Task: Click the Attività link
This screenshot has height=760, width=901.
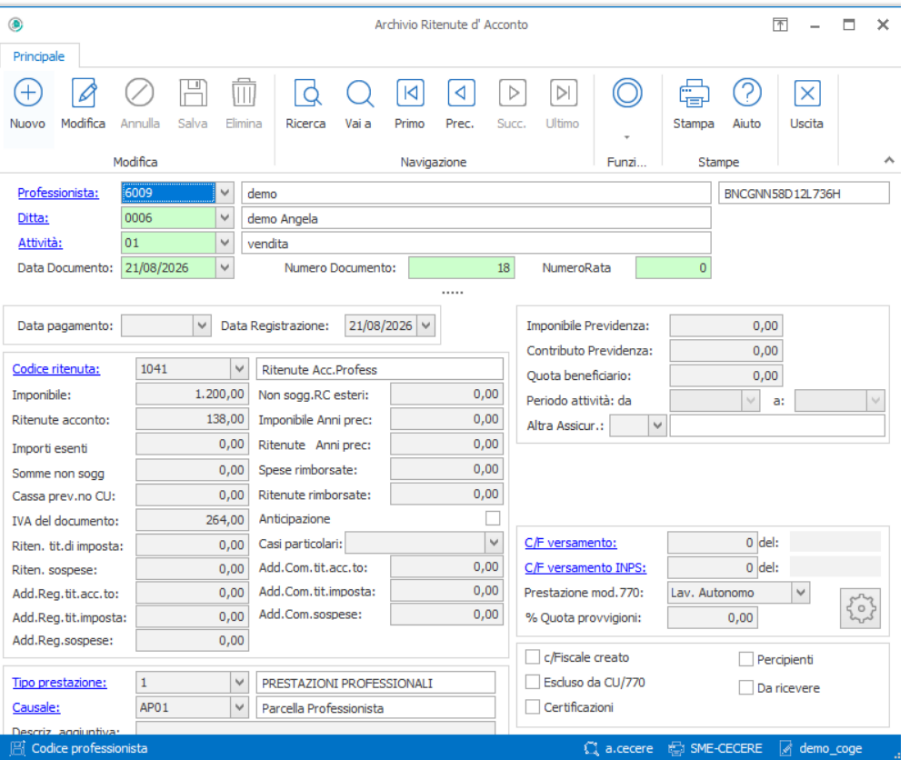Action: click(x=40, y=243)
